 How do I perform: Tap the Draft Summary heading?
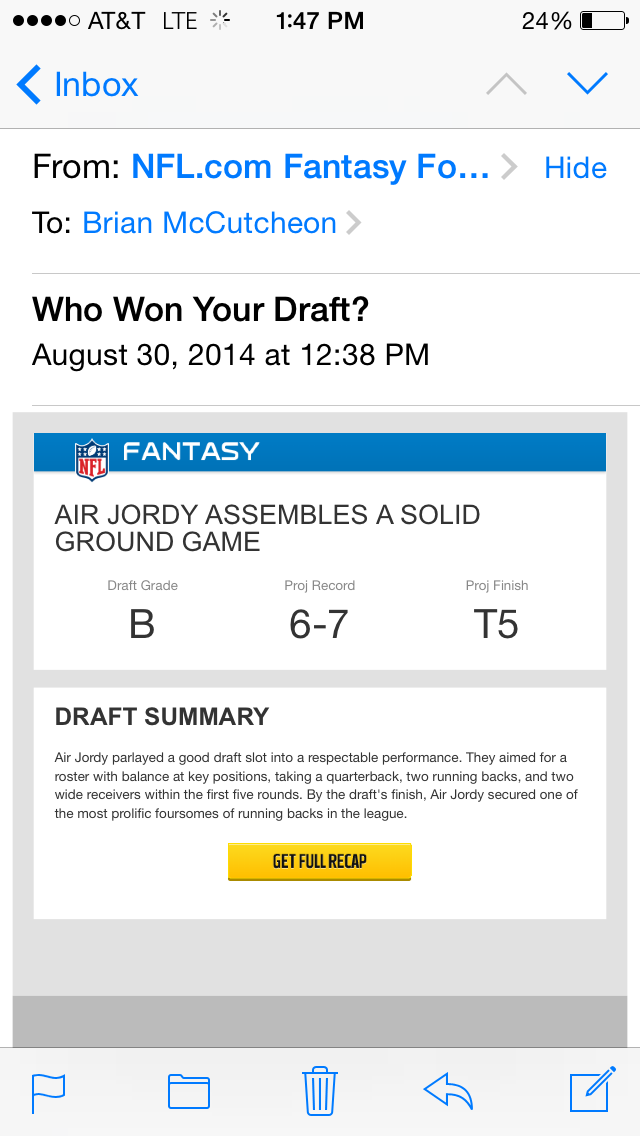pos(162,717)
